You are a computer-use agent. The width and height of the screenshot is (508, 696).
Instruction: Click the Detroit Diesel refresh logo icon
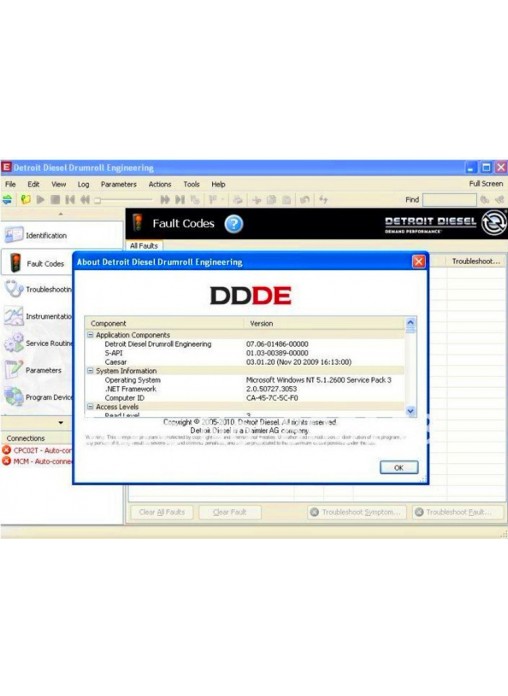(x=494, y=222)
